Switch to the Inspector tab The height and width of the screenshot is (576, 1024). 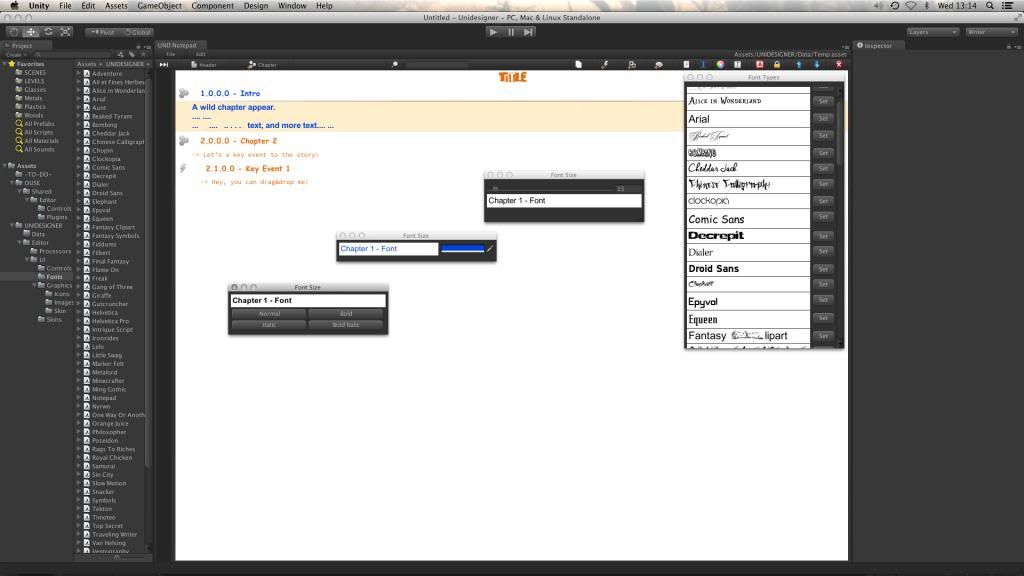pos(877,46)
